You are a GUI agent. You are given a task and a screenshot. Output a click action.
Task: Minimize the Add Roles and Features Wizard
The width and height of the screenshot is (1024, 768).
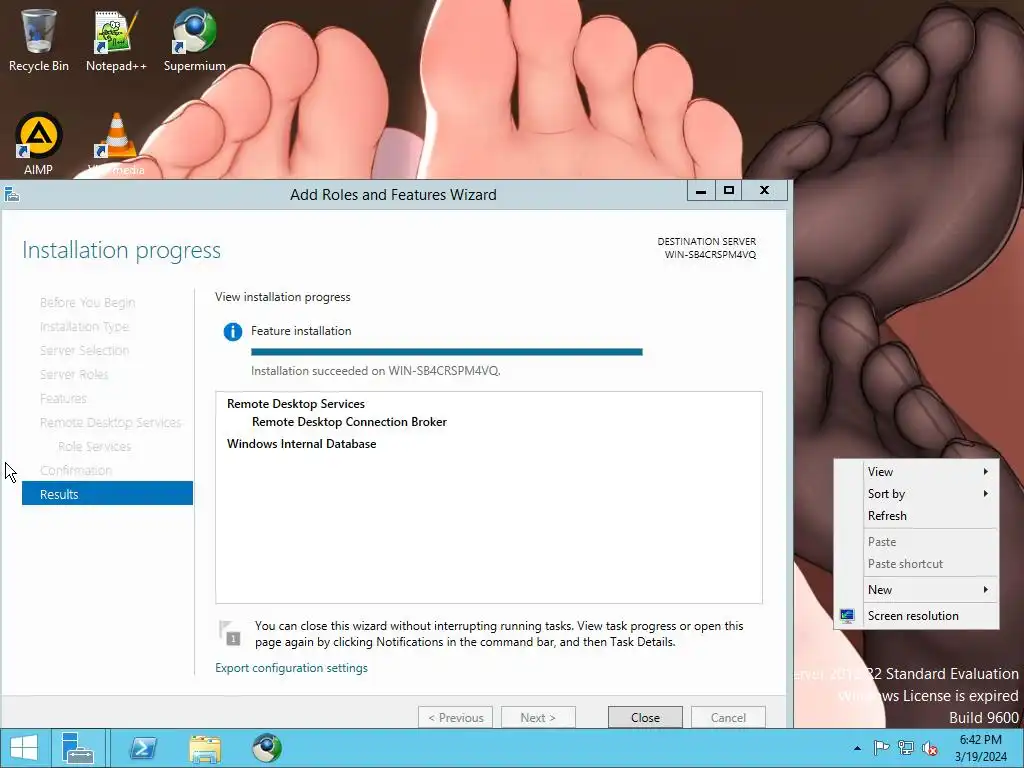pos(701,191)
